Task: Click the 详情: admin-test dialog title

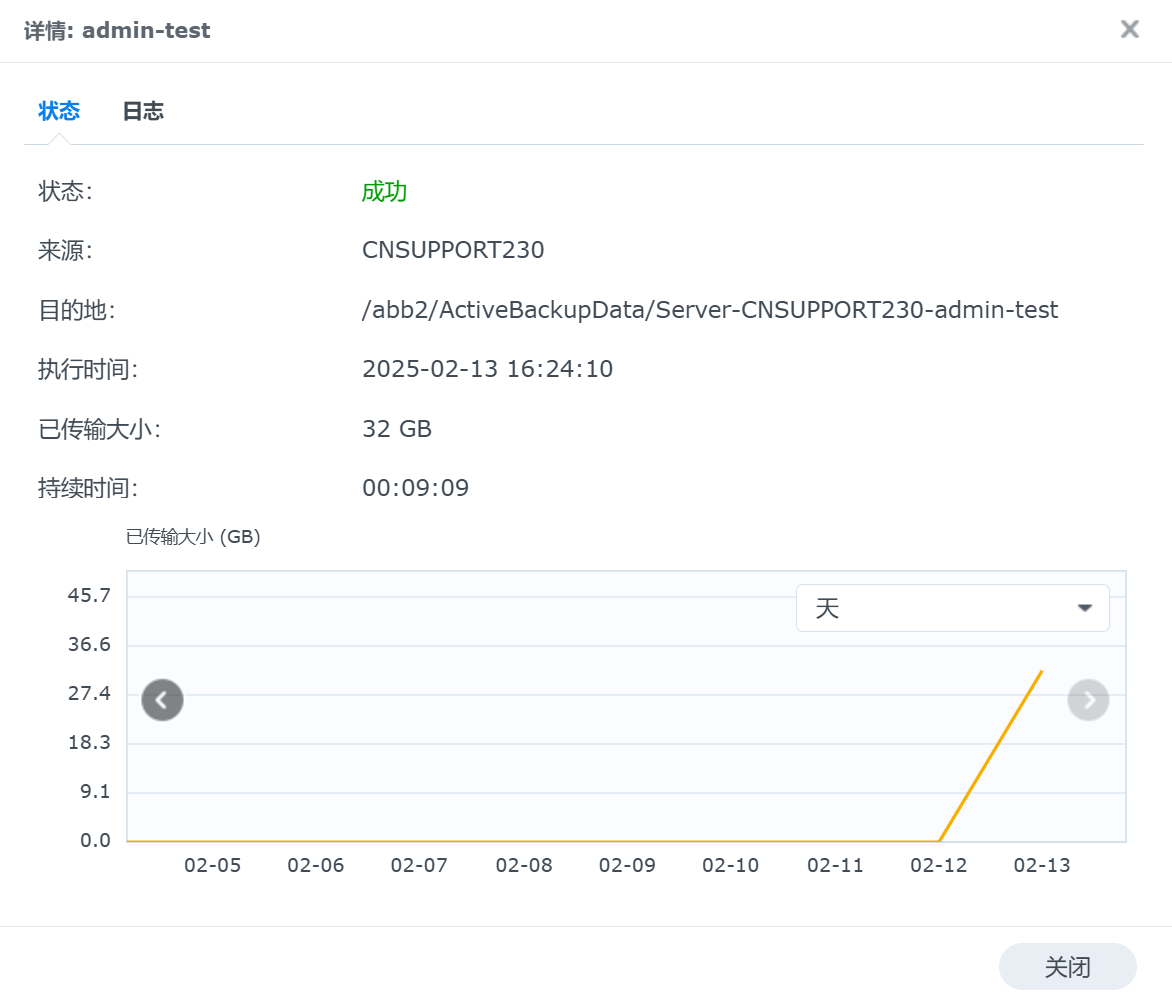Action: coord(117,31)
